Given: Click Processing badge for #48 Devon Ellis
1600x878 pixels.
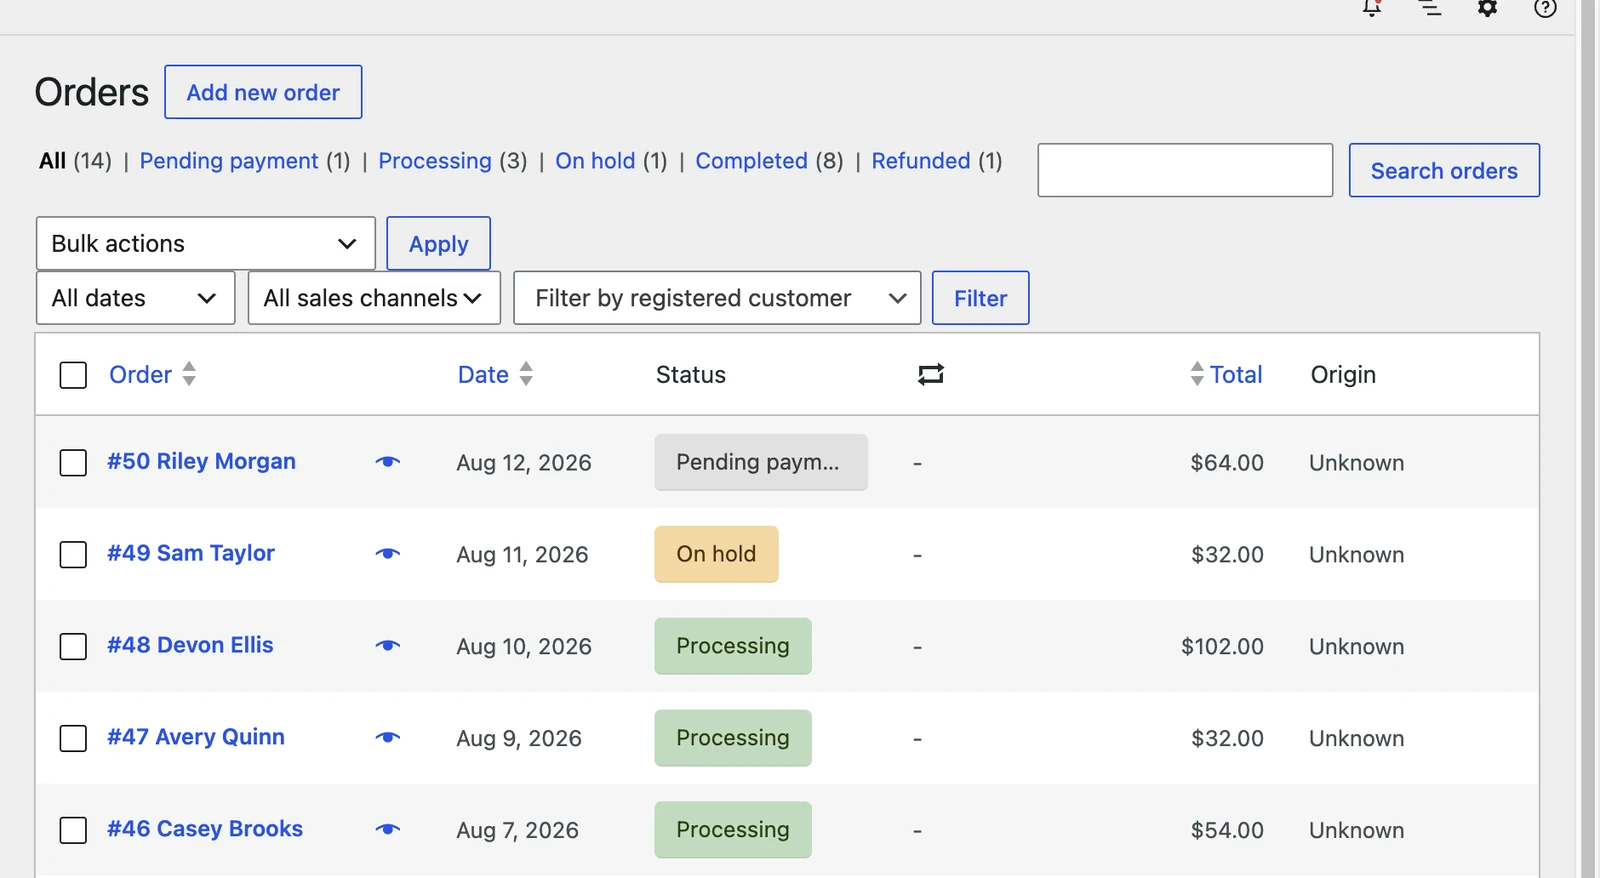Looking at the screenshot, I should tap(733, 646).
